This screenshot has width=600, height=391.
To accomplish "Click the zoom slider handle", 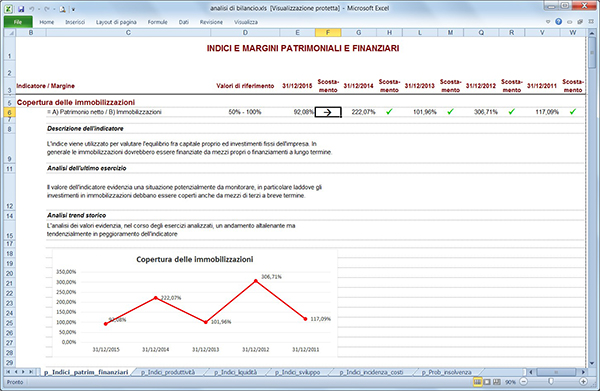I will pyautogui.click(x=551, y=381).
